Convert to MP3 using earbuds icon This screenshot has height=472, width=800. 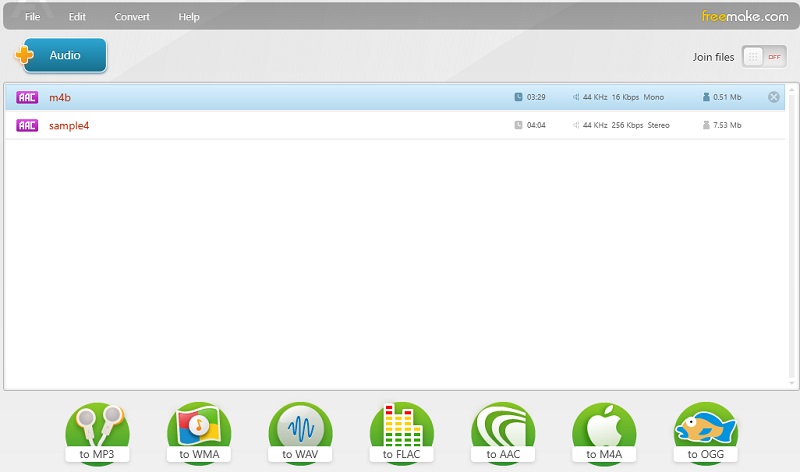[97, 434]
